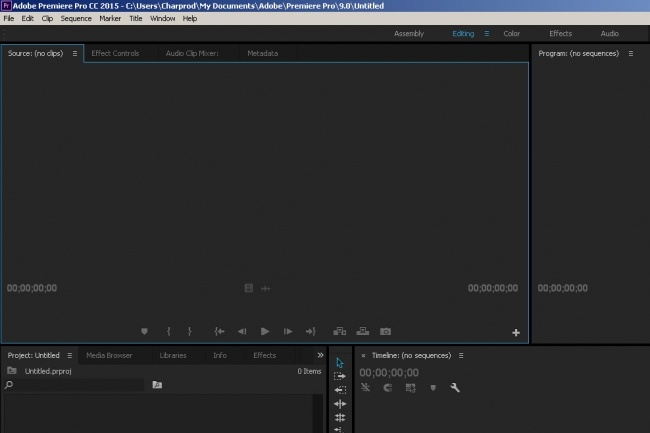Click Program monitor timecode
The width and height of the screenshot is (650, 433).
[563, 288]
